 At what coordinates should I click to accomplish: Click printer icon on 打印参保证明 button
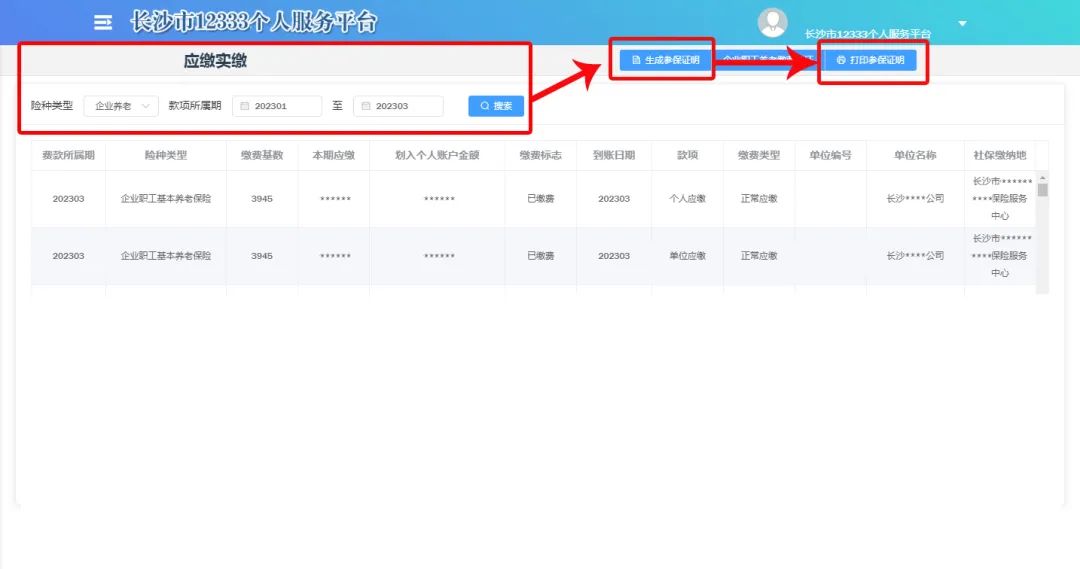(x=841, y=60)
